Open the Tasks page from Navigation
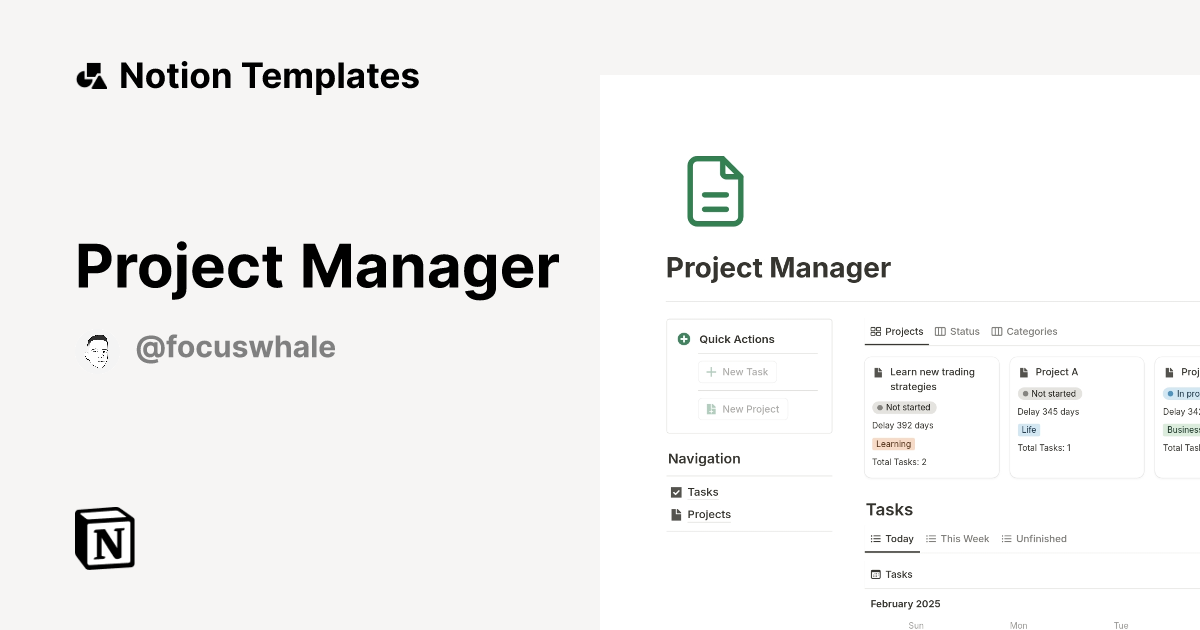The width and height of the screenshot is (1200, 630). [703, 491]
